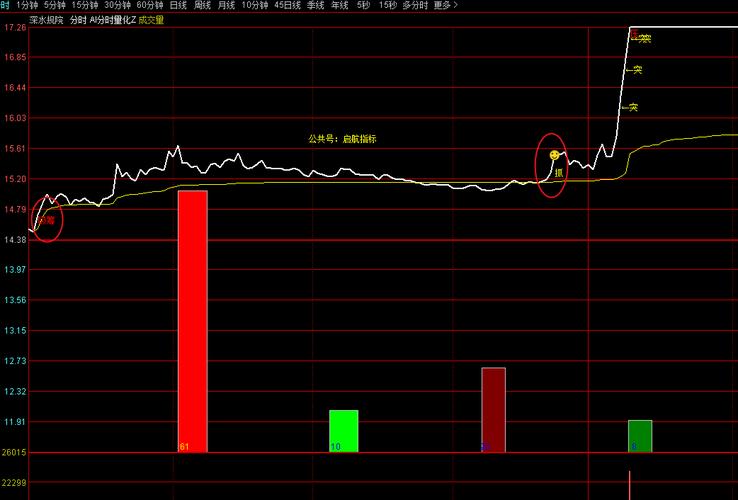Expand the 更多 periods dropdown

click(446, 5)
